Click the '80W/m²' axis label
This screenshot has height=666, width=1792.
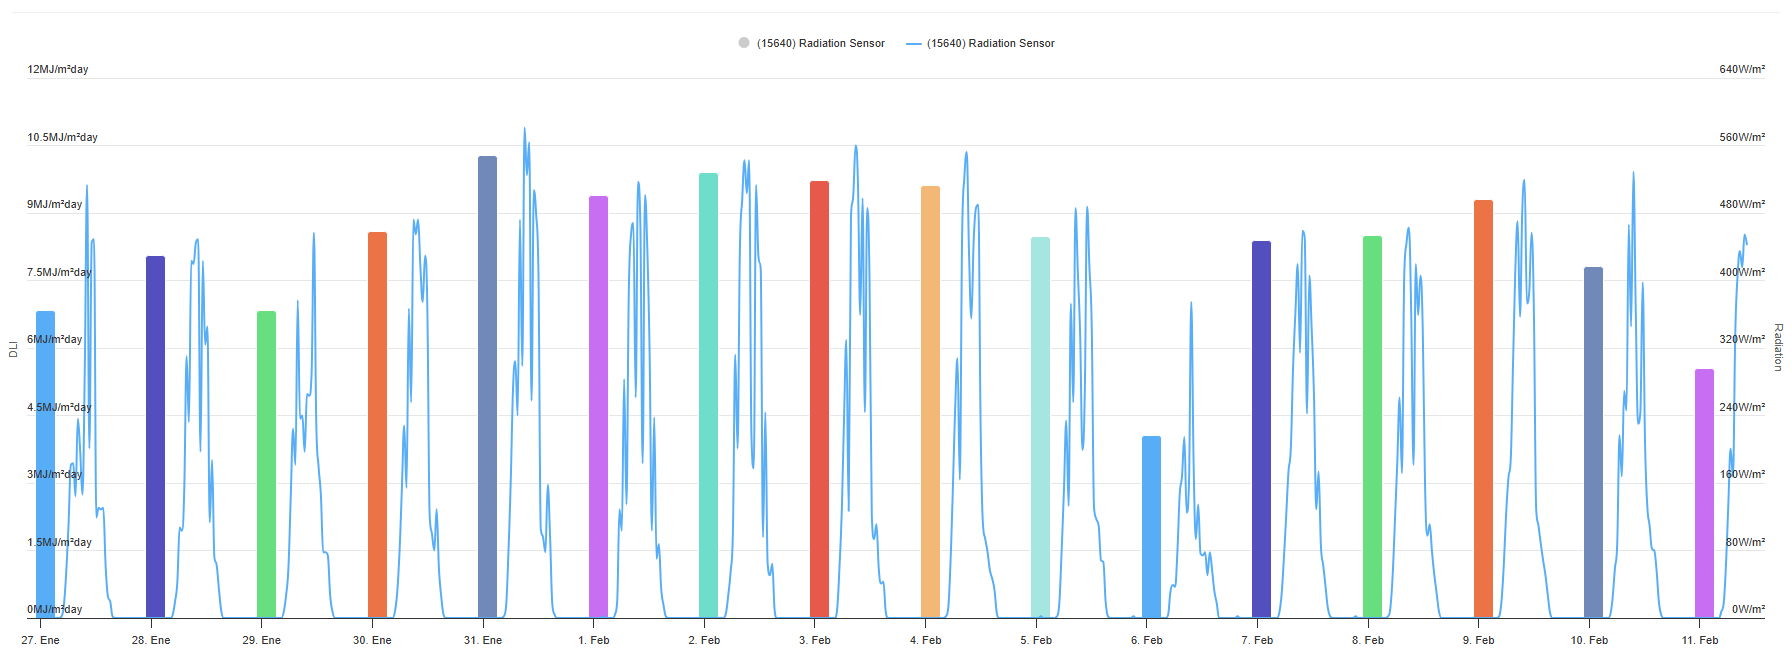pos(1745,542)
